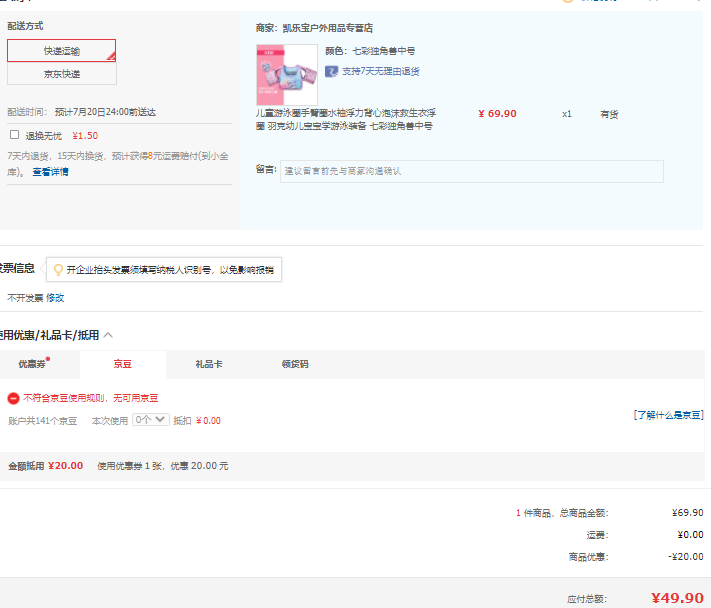Click the 留言 message input field
This screenshot has width=711, height=608.
pos(470,171)
